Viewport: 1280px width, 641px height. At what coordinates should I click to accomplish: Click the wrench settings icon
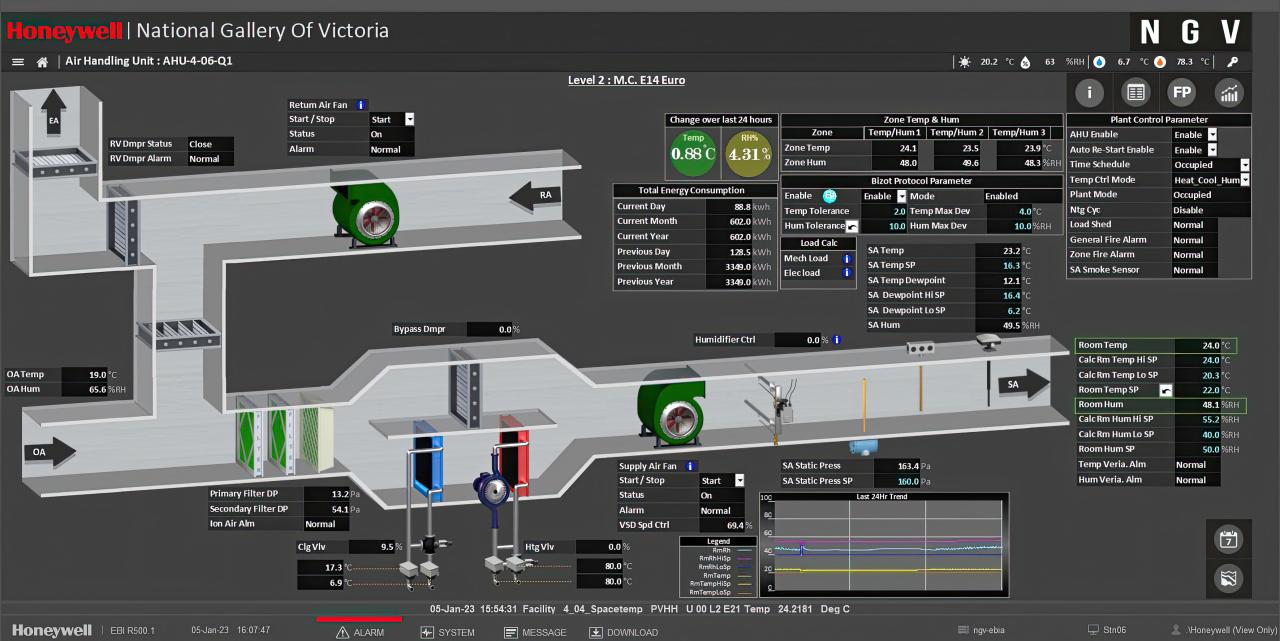coord(1233,62)
